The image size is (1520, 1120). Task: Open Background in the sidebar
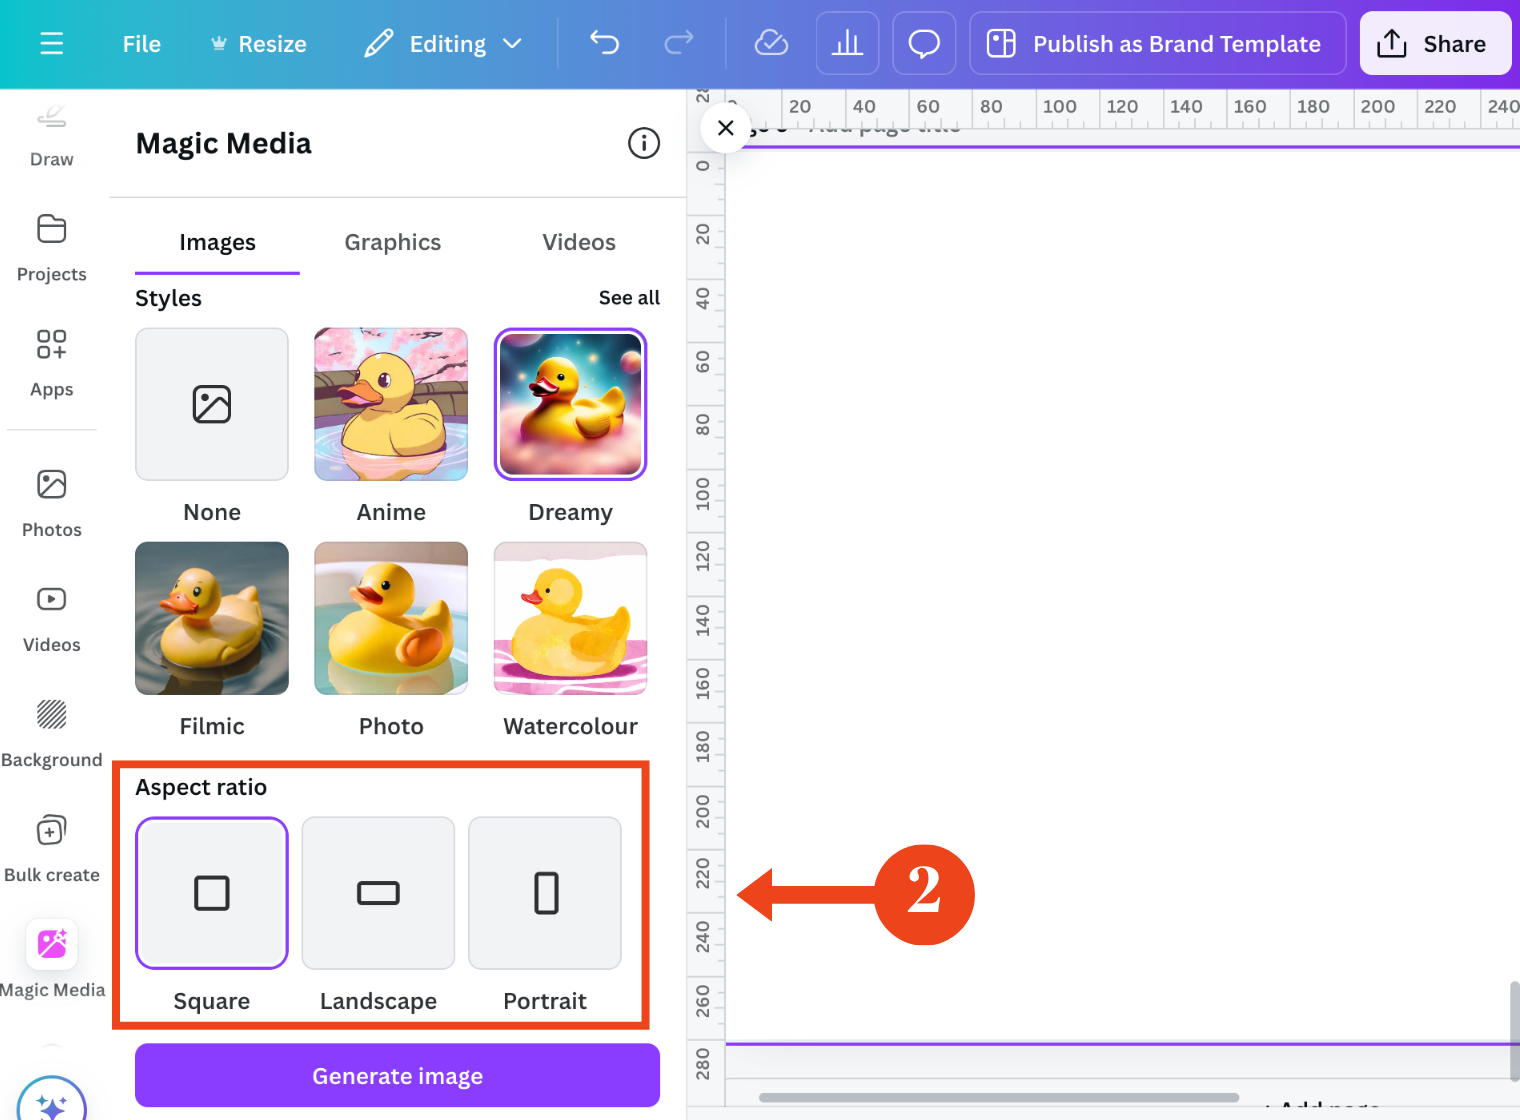point(51,733)
